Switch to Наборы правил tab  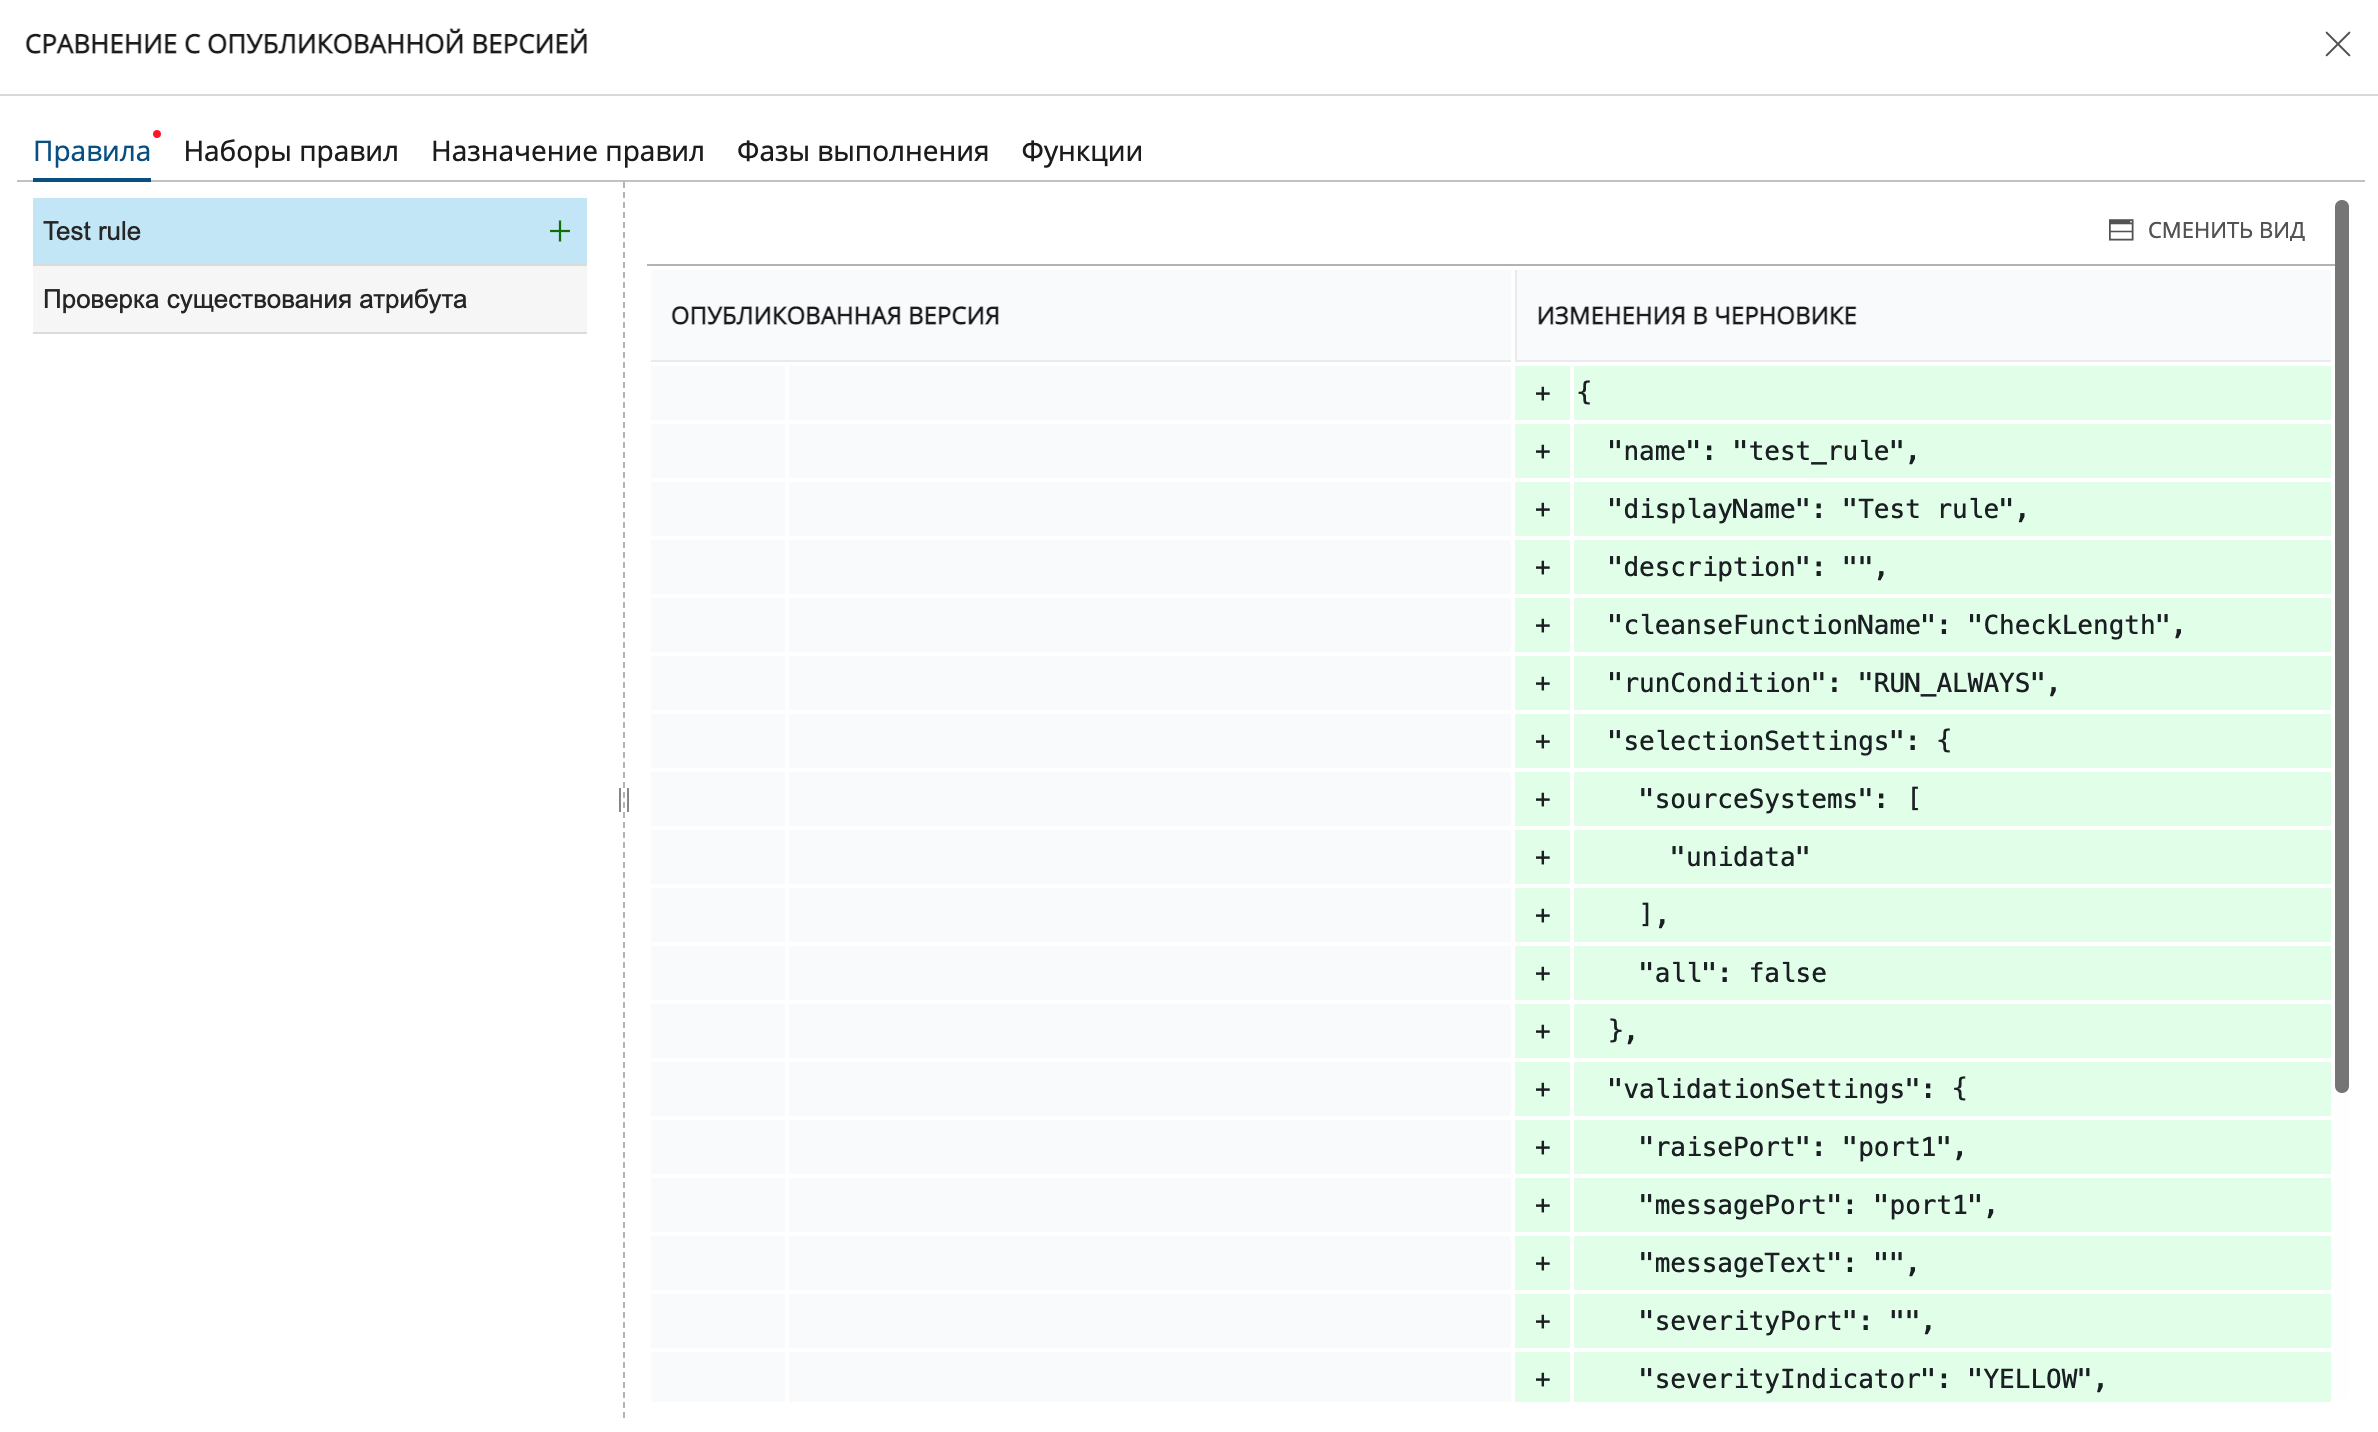291,151
